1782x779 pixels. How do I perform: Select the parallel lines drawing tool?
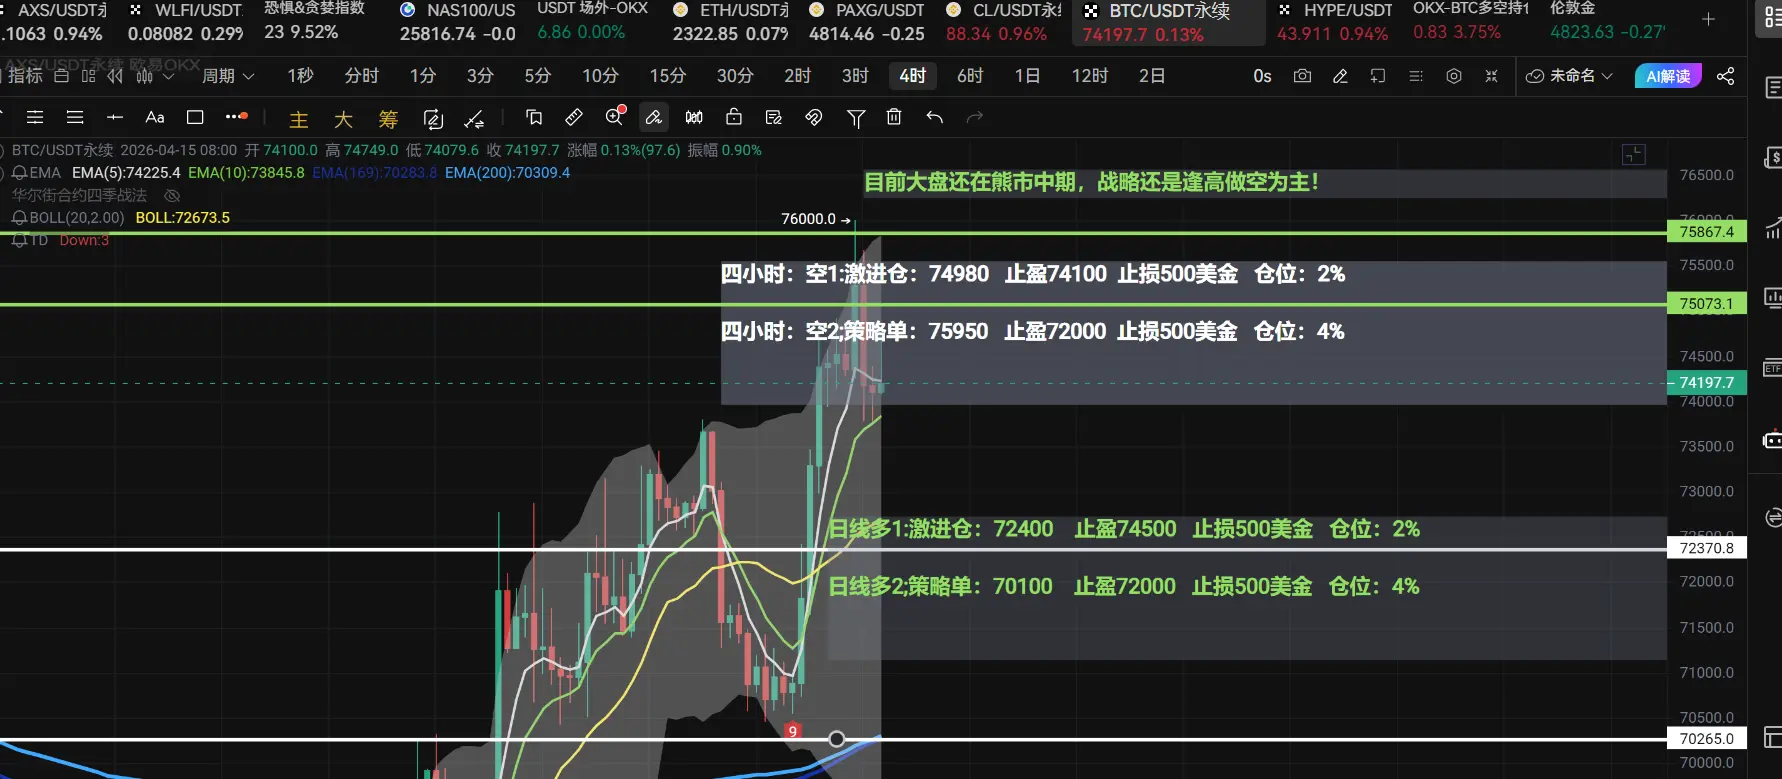click(35, 117)
